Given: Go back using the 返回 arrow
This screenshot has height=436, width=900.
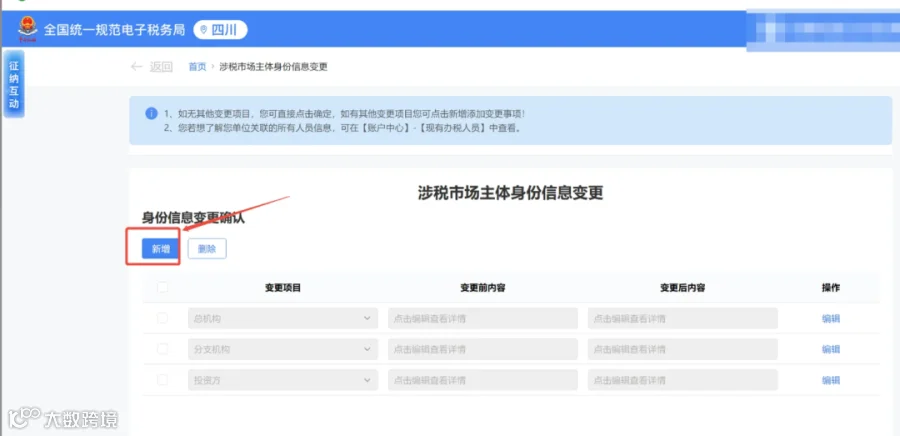Looking at the screenshot, I should pyautogui.click(x=137, y=67).
